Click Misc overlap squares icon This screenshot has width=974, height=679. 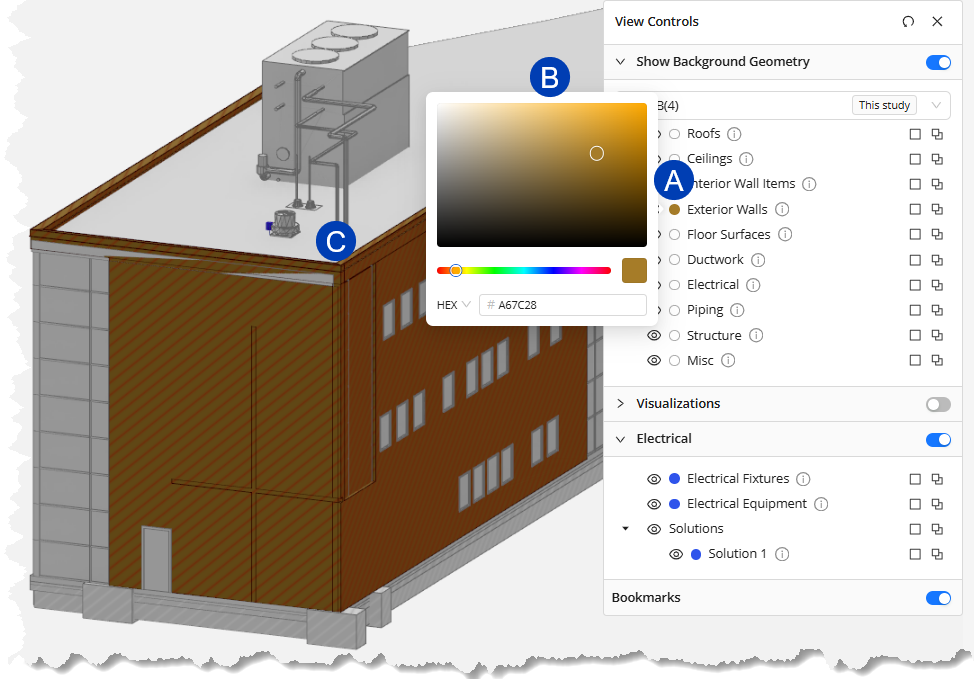[937, 360]
